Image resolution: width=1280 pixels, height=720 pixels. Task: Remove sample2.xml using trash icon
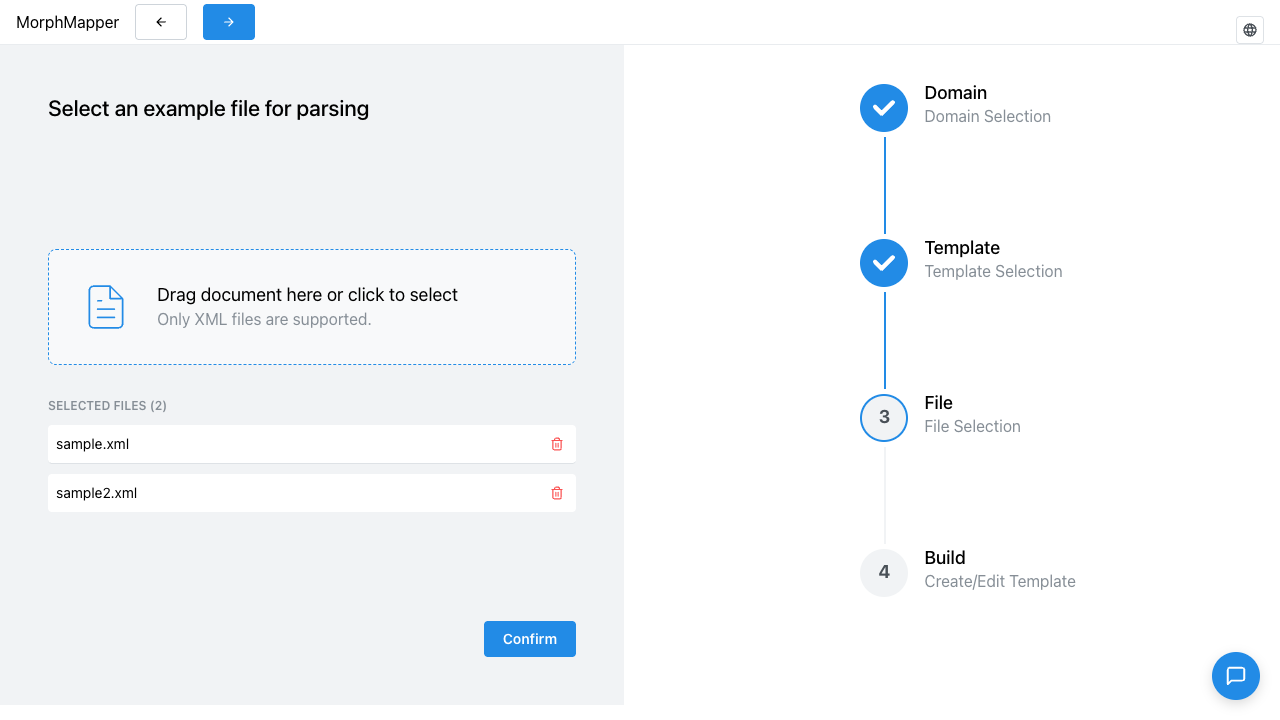coord(557,493)
